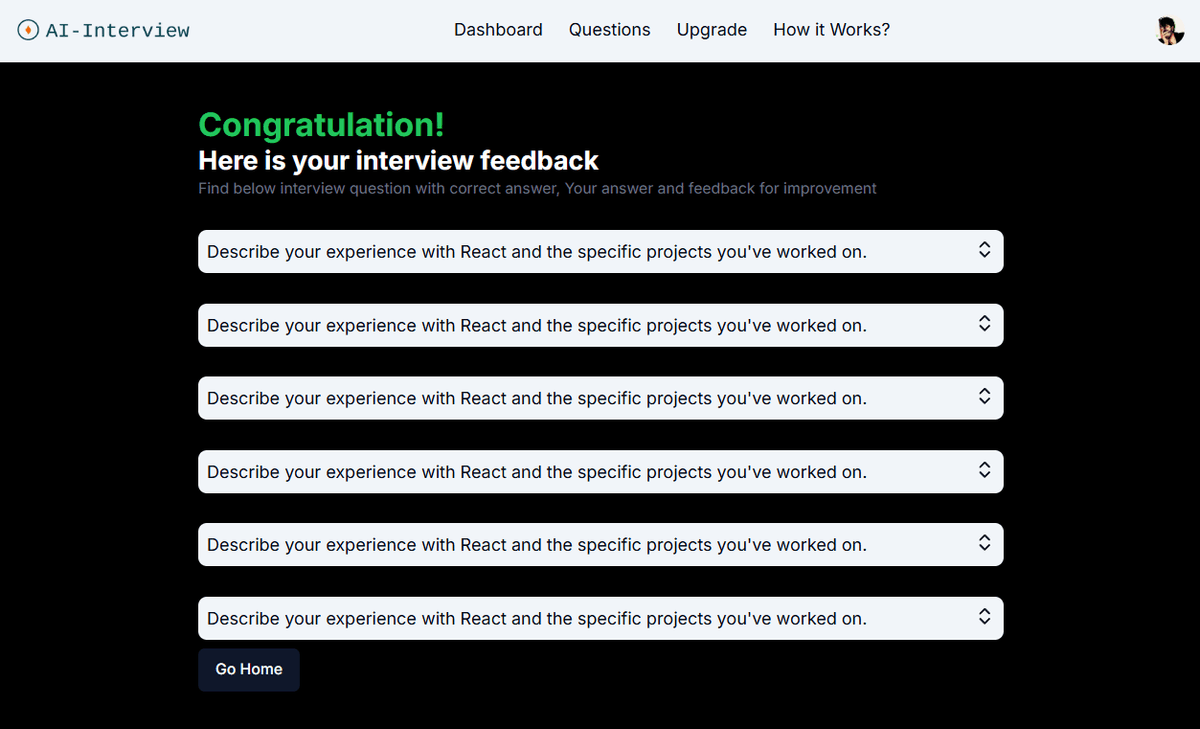Open the Dashboard nav item

click(498, 30)
